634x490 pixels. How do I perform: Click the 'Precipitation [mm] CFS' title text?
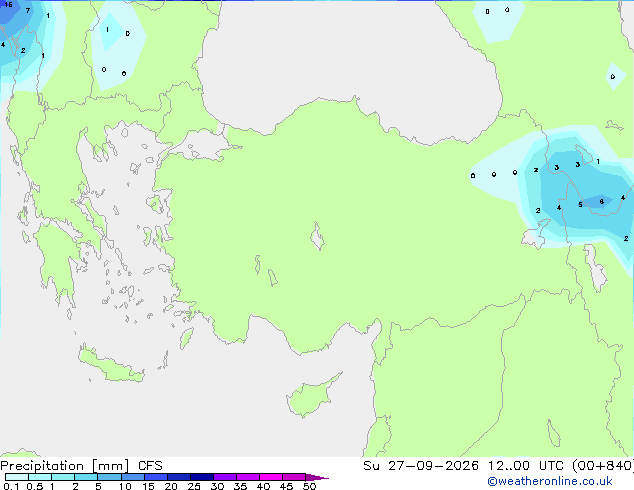(x=81, y=466)
